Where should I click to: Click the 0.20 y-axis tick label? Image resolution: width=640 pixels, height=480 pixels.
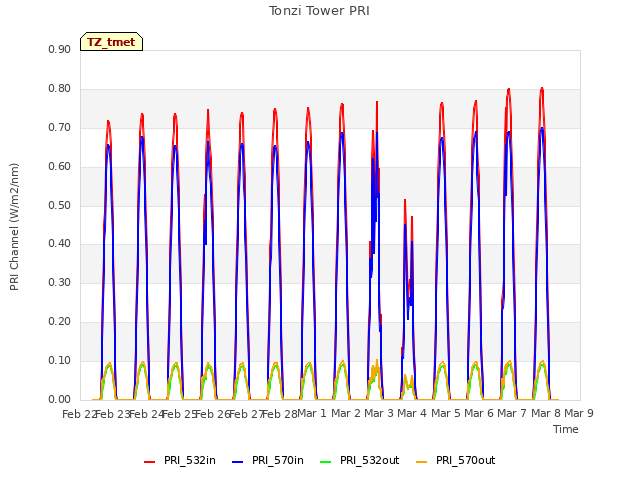(x=59, y=322)
